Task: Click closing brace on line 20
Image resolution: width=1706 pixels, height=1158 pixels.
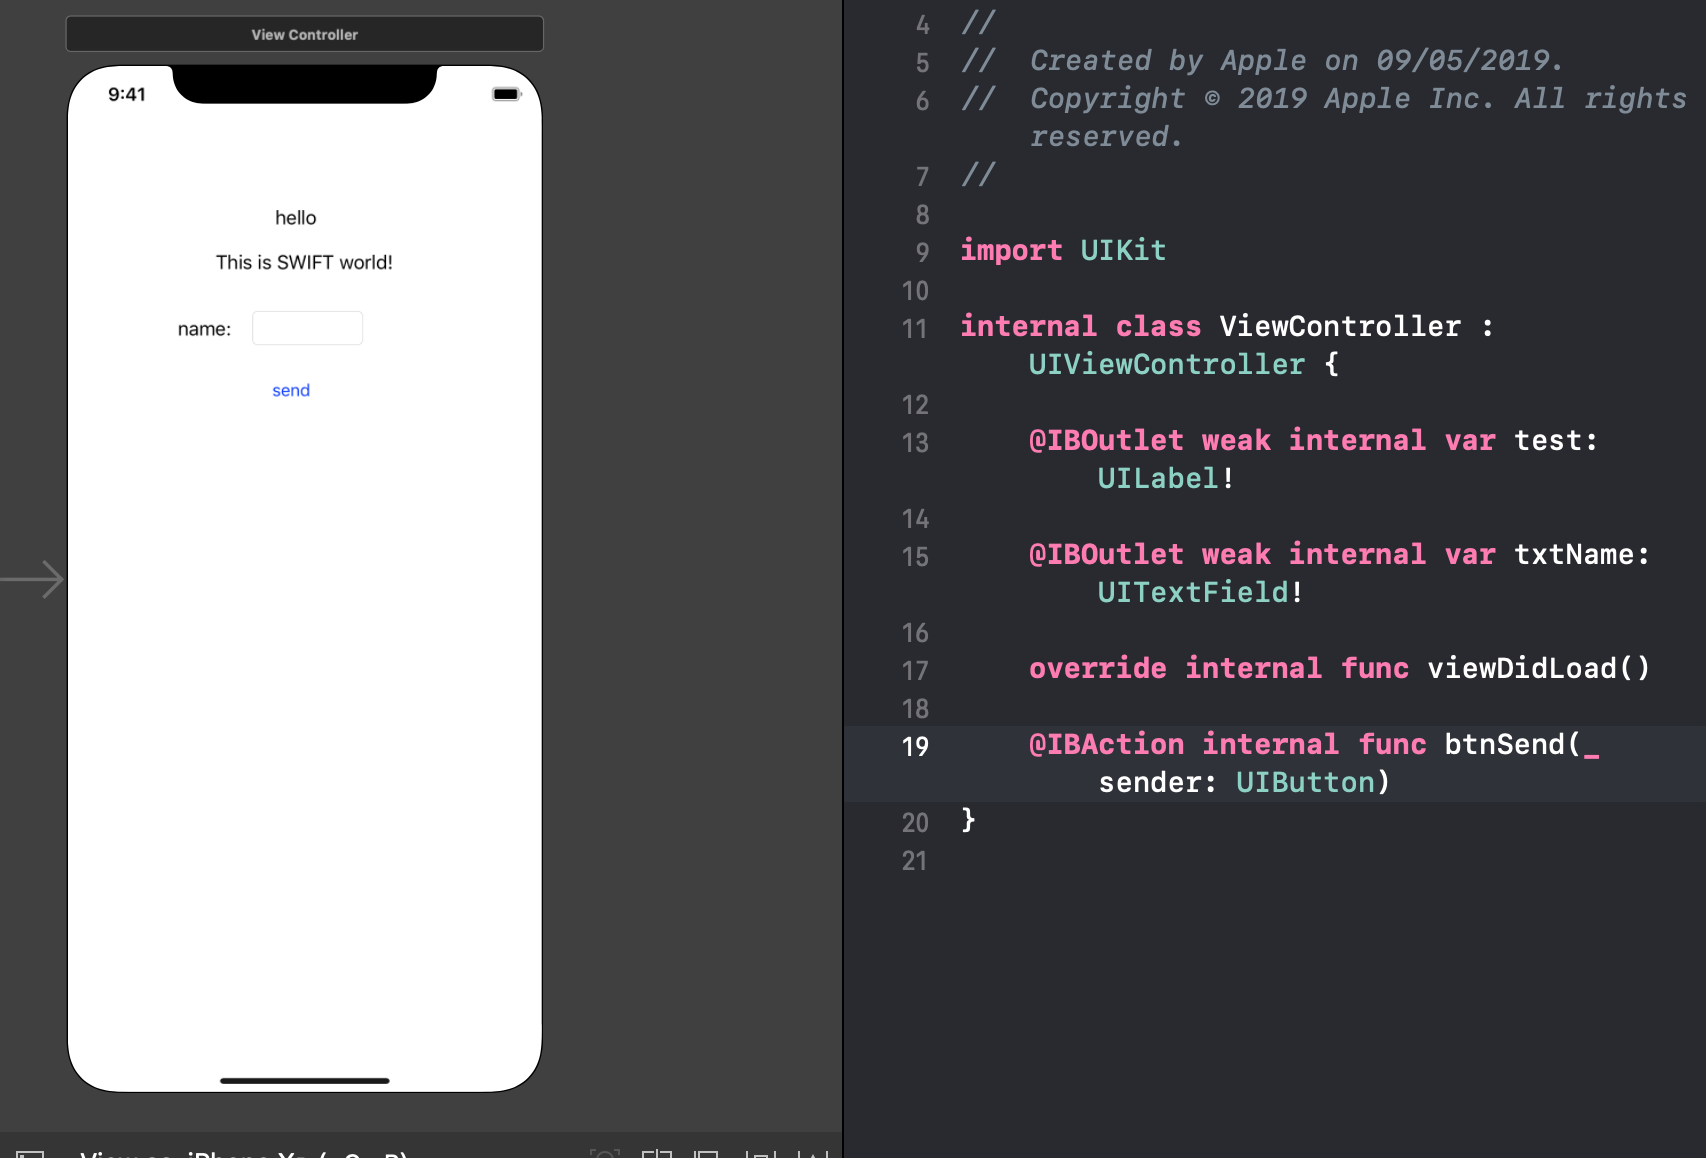Action: 968,820
